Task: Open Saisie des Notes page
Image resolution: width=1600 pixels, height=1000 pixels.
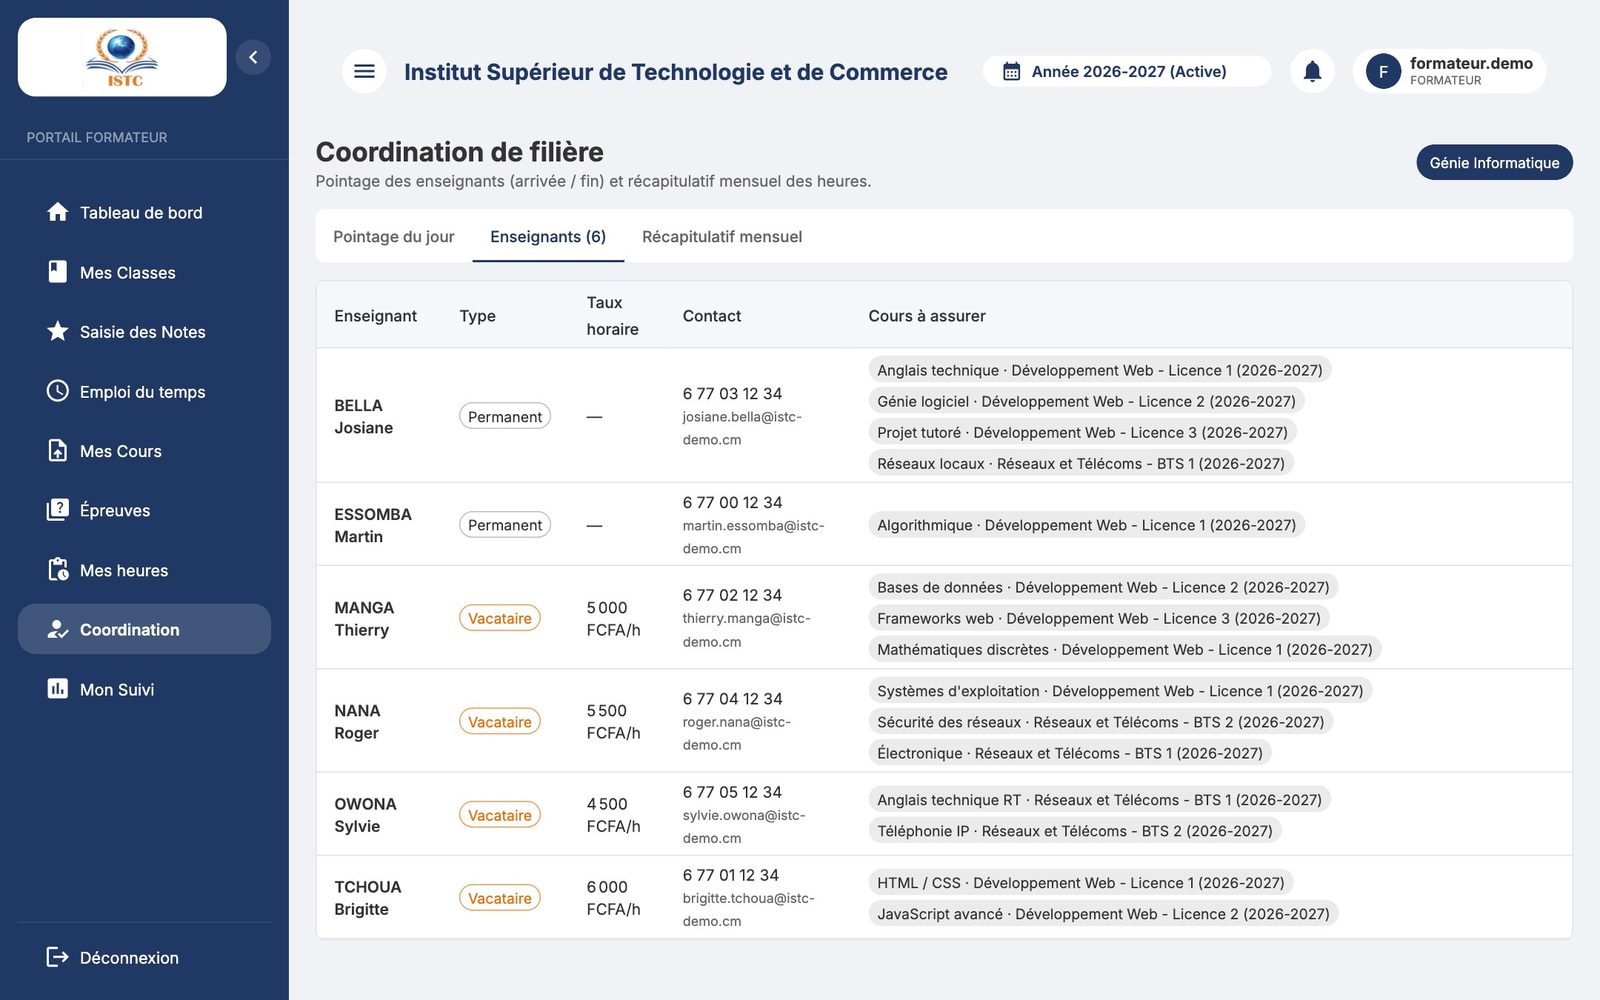Action: tap(144, 331)
